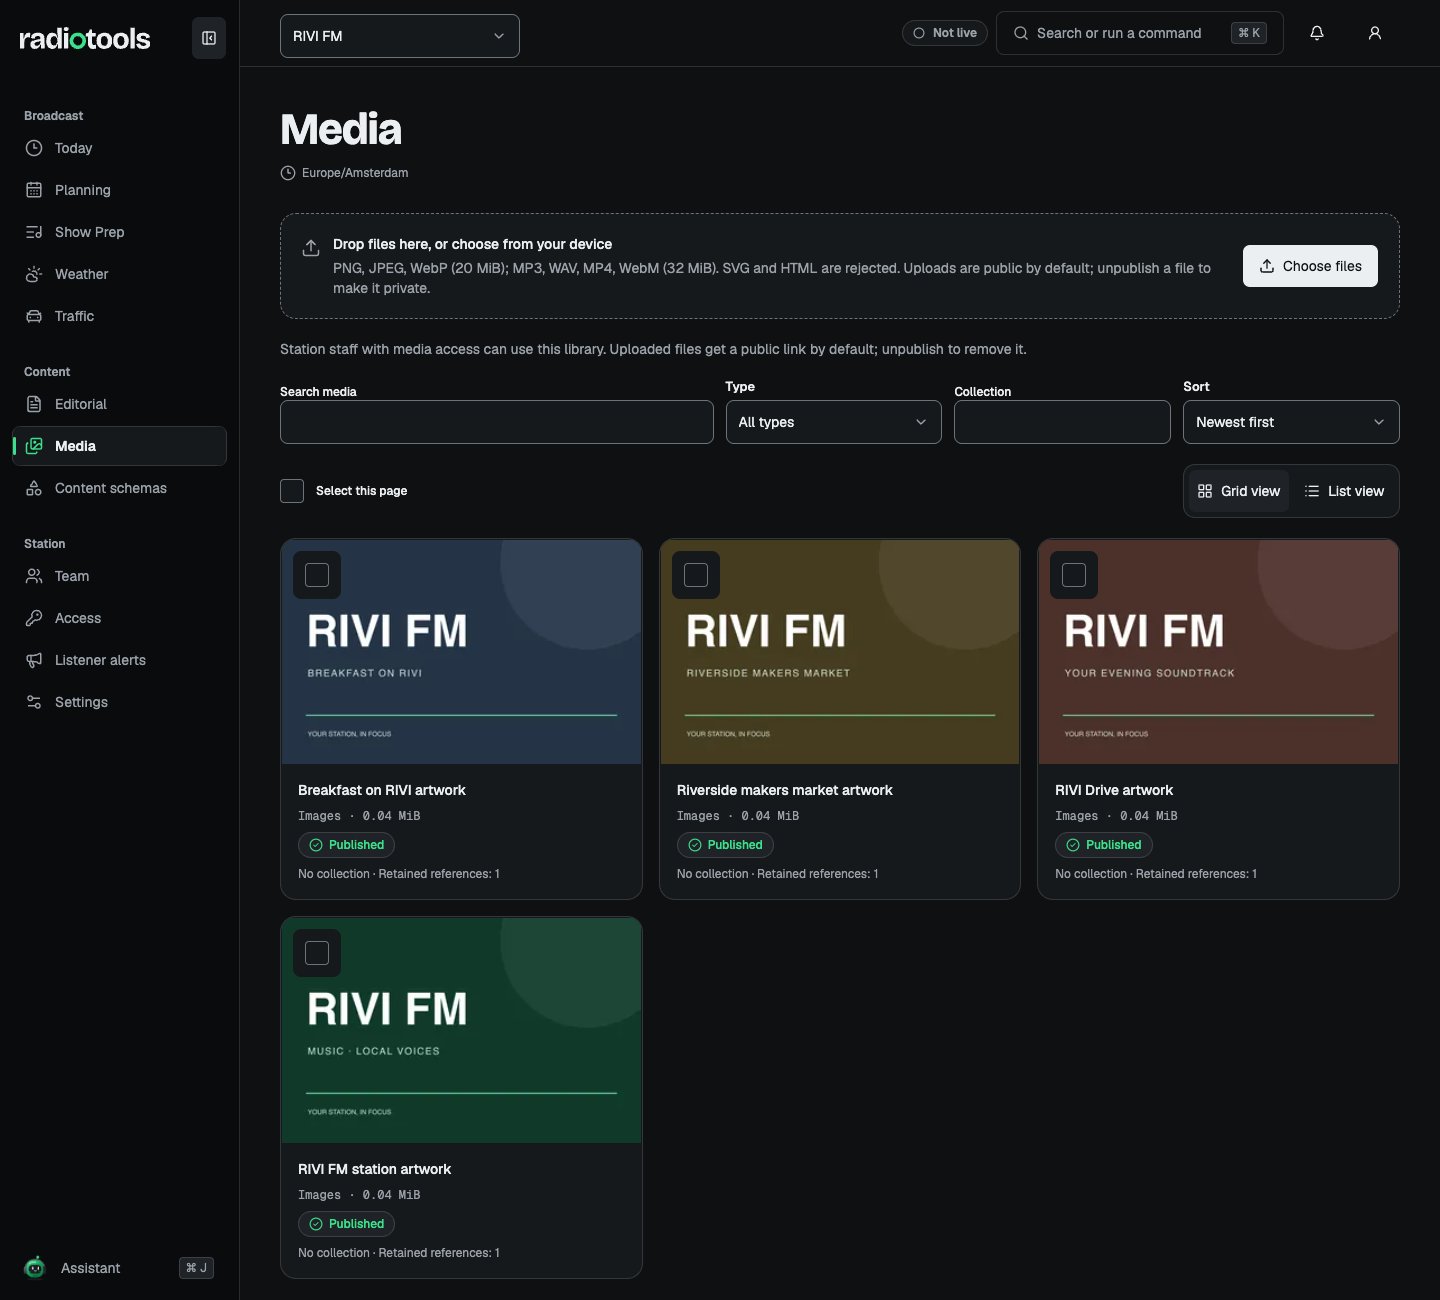Viewport: 1440px width, 1300px height.
Task: Open the Media page in sidebar
Action: tap(120, 446)
